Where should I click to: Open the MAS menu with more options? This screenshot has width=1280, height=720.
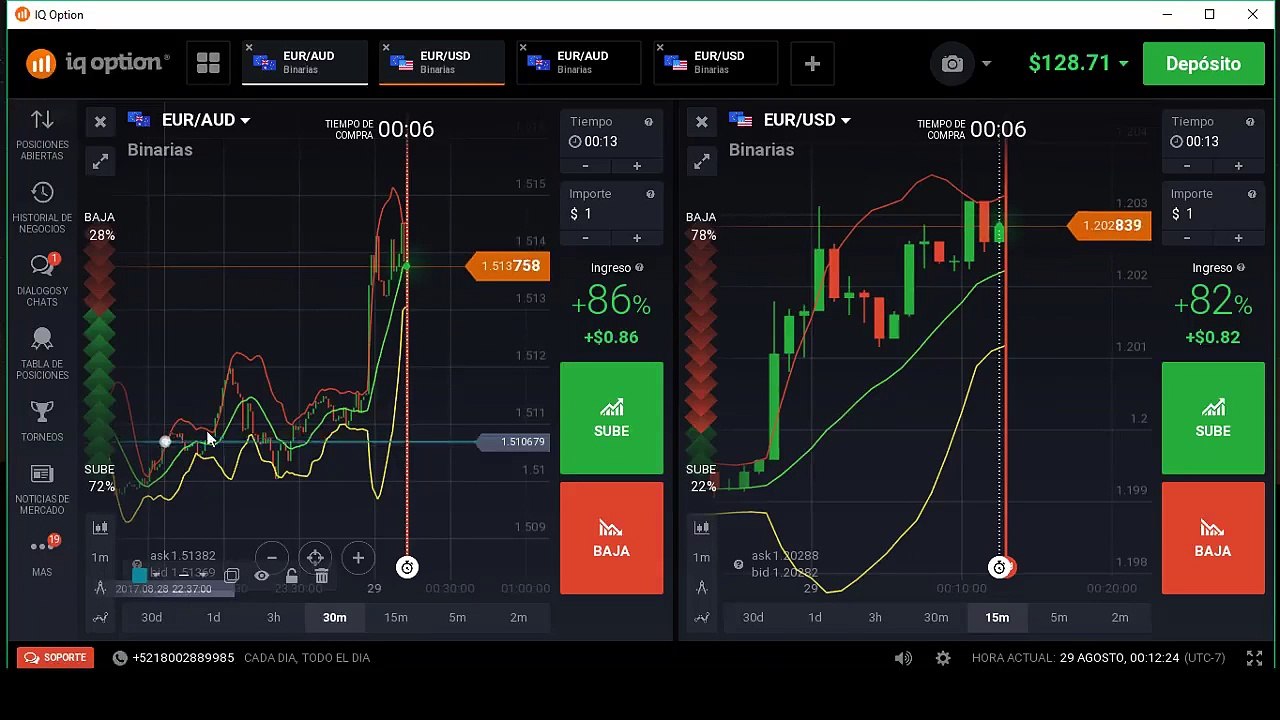42,555
